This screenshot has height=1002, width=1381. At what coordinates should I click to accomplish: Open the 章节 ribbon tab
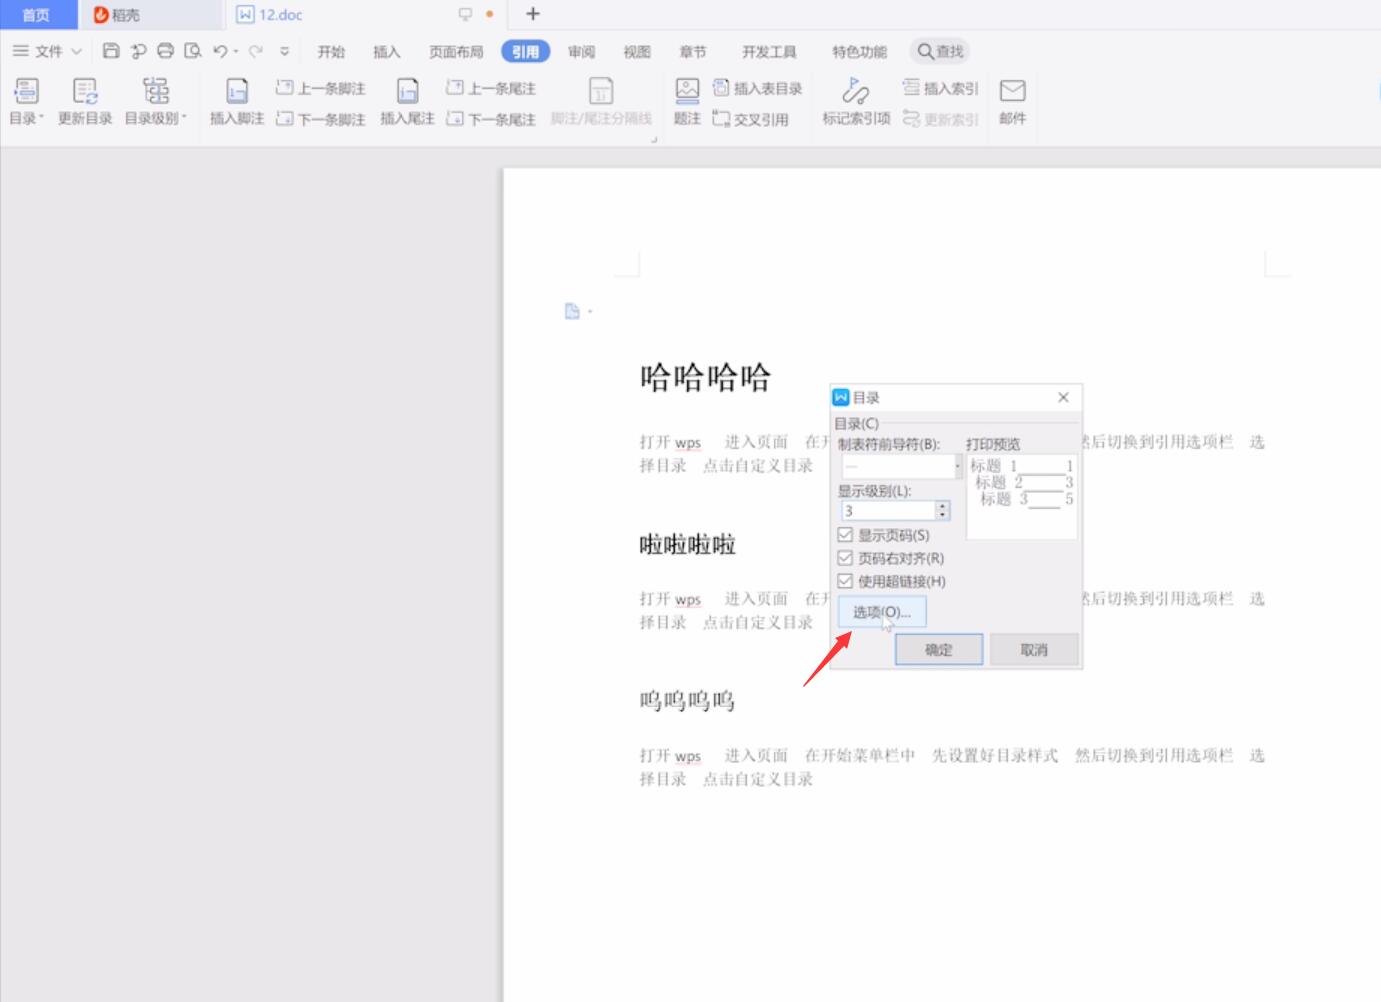pos(692,52)
